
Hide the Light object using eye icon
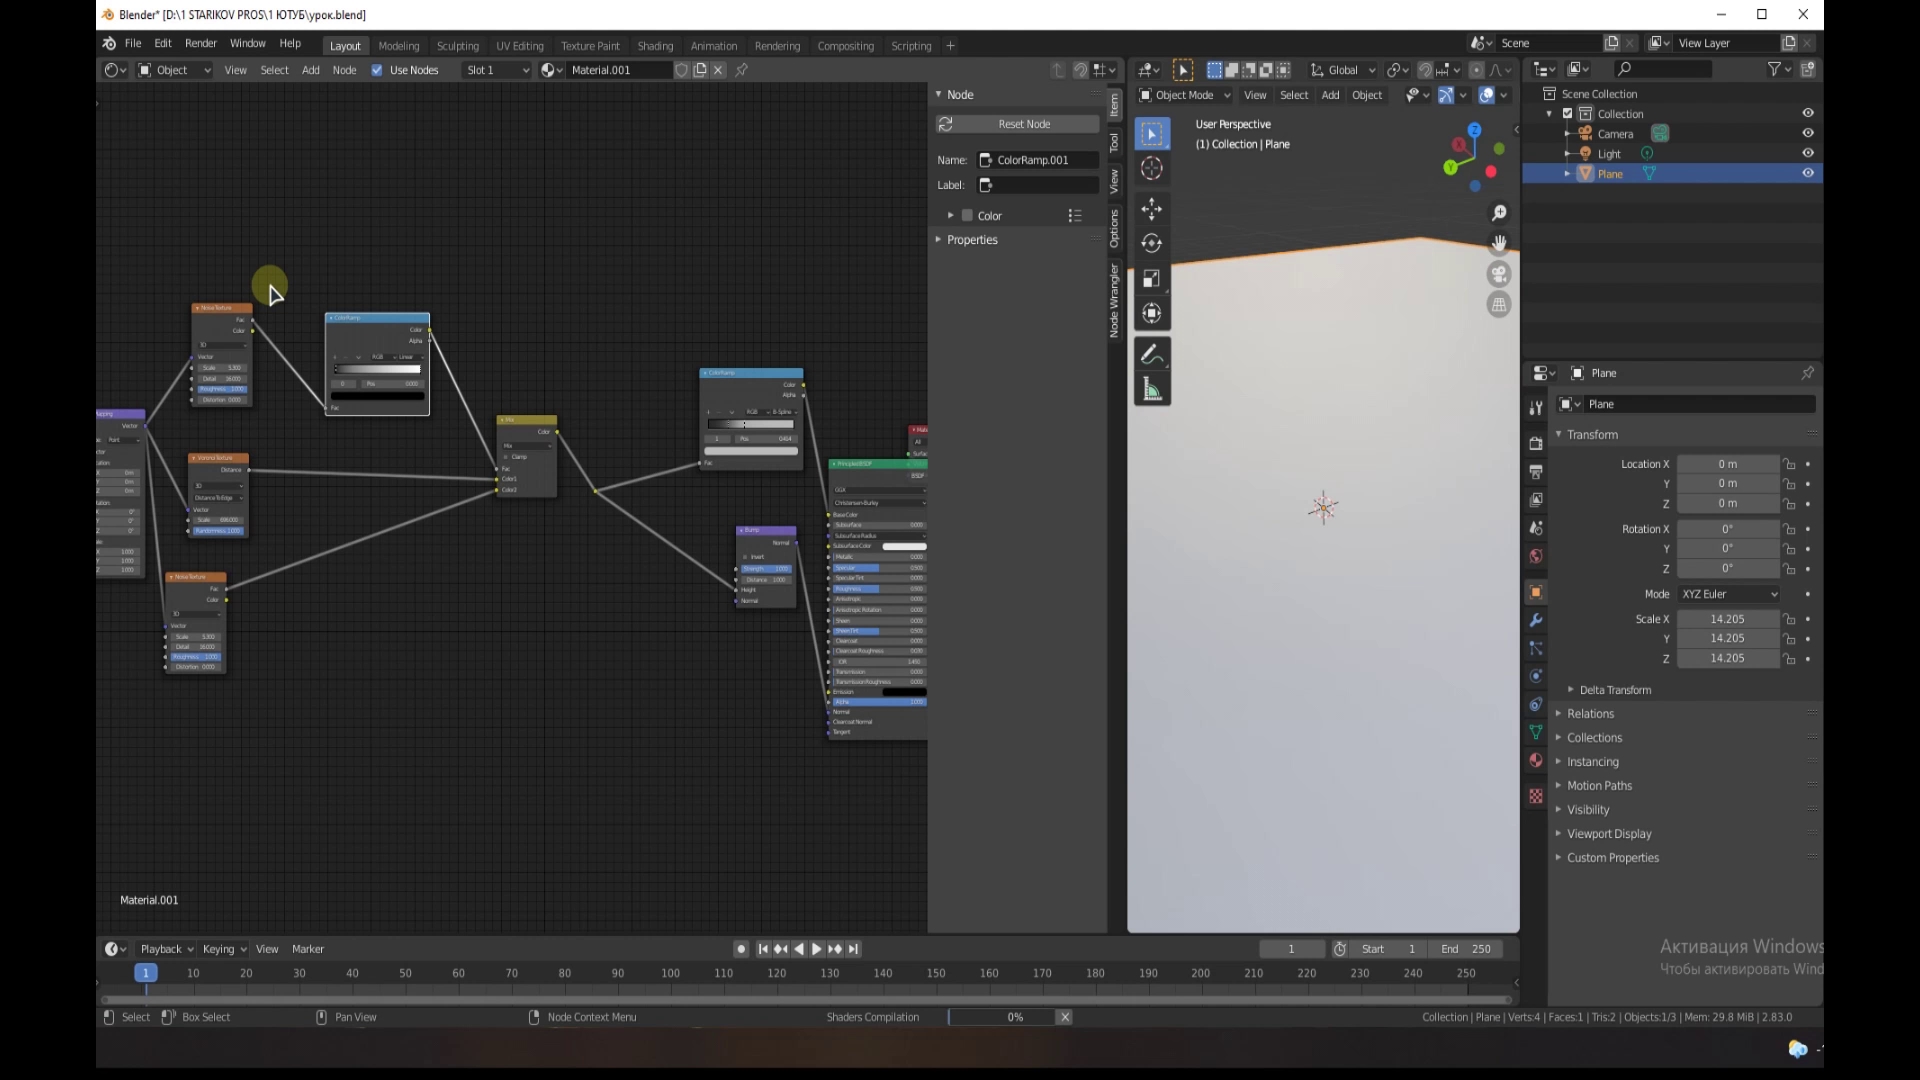1808,153
